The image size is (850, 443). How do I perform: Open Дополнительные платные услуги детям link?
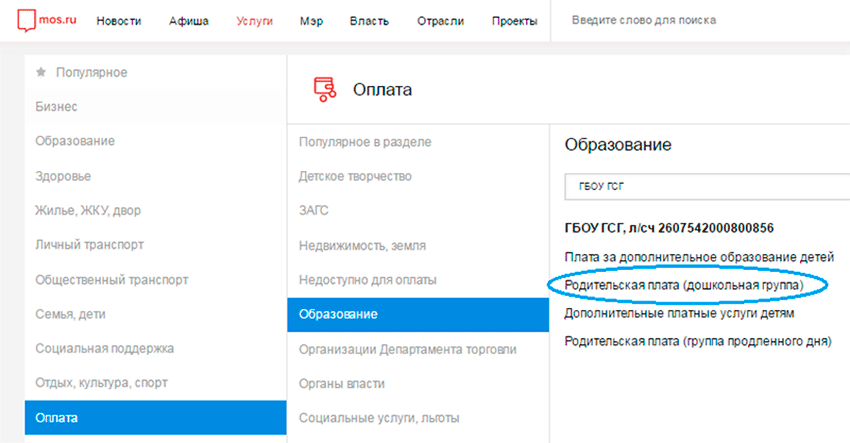(679, 313)
